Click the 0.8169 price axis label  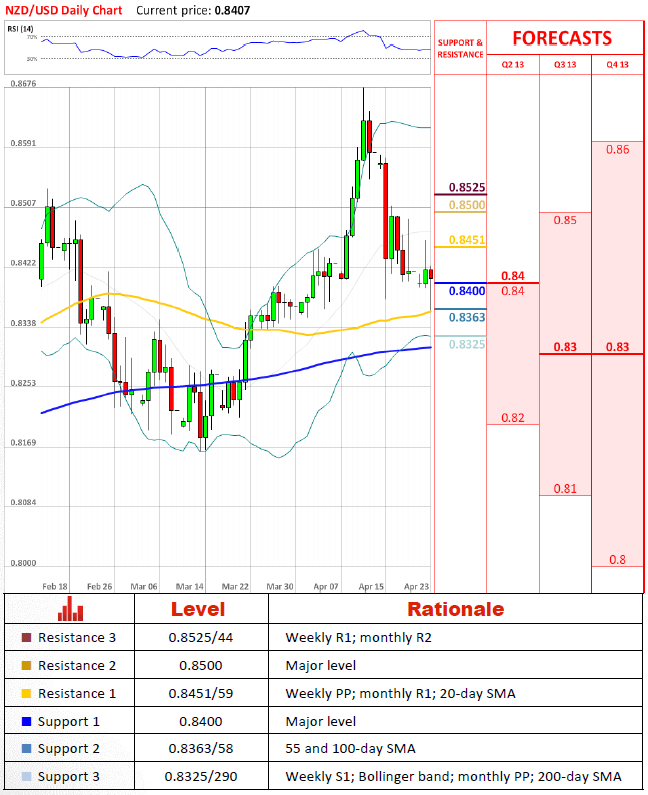point(23,443)
